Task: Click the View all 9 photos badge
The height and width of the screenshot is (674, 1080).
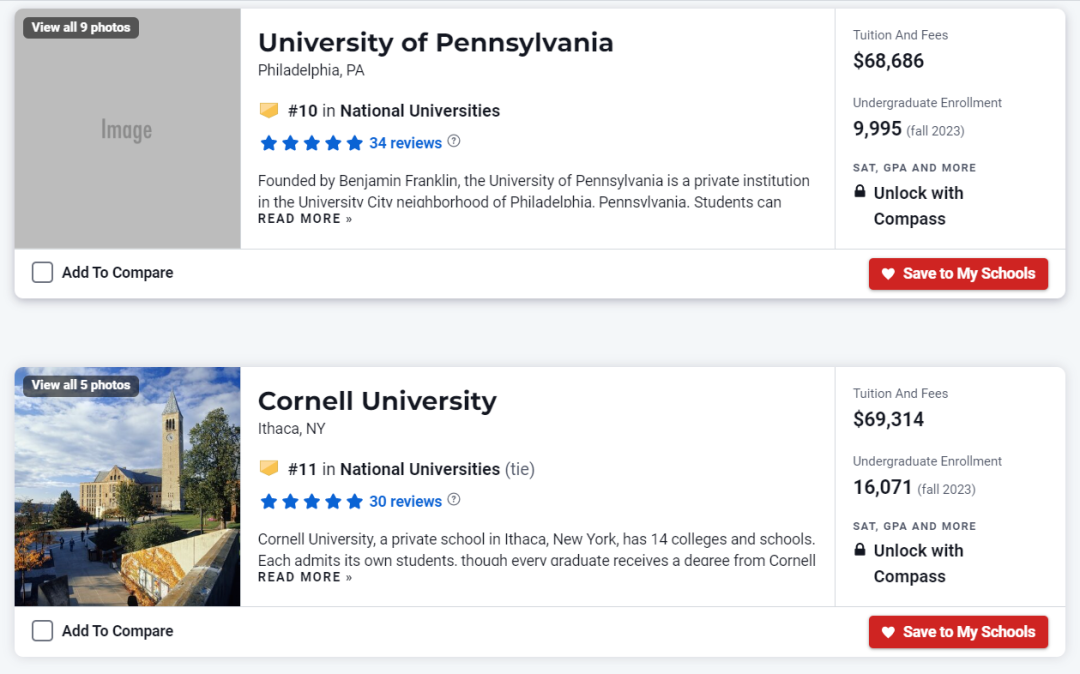Action: tap(81, 27)
